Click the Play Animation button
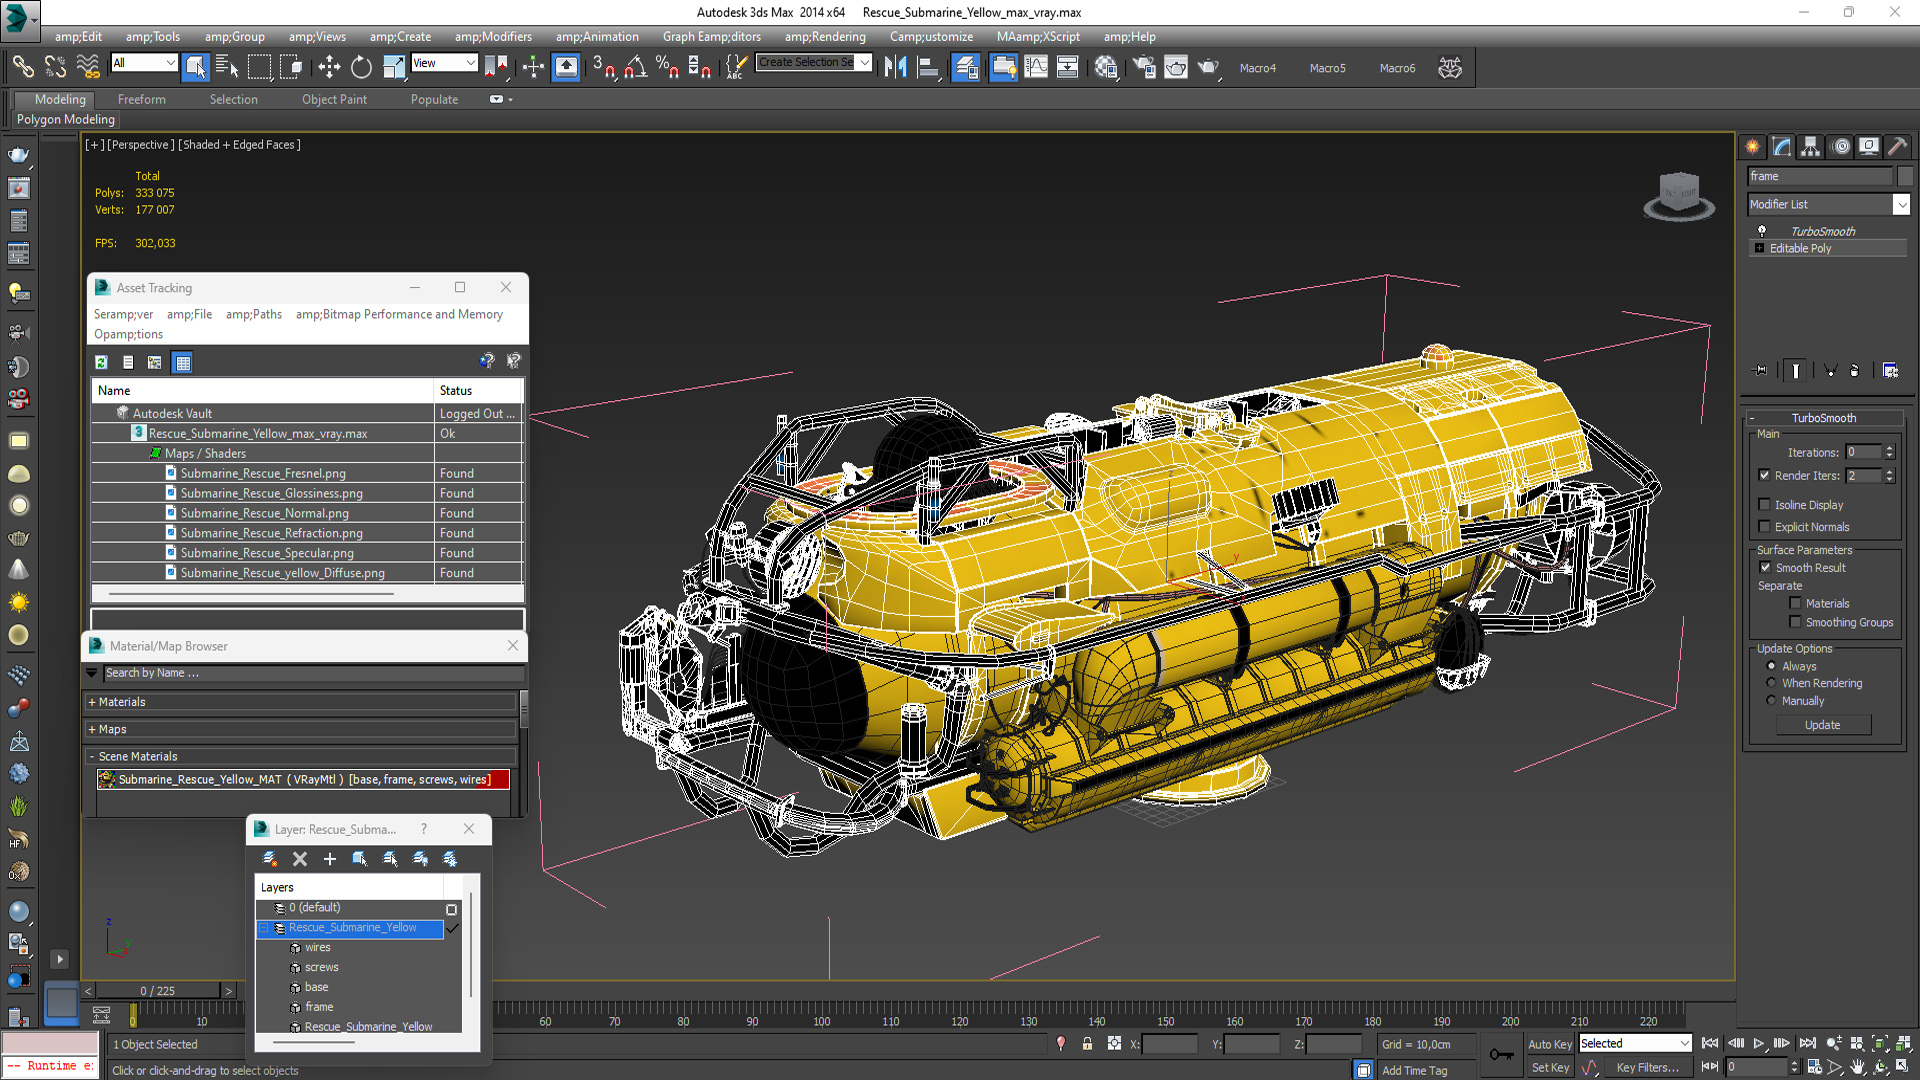The image size is (1920, 1080). click(1759, 1043)
